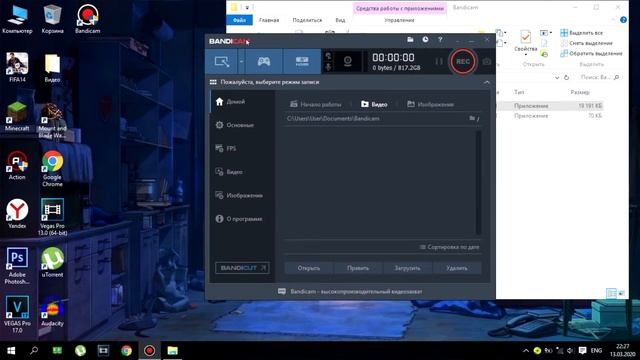
Task: Select screen rectangle recording mode in Bandicam
Action: click(x=222, y=62)
